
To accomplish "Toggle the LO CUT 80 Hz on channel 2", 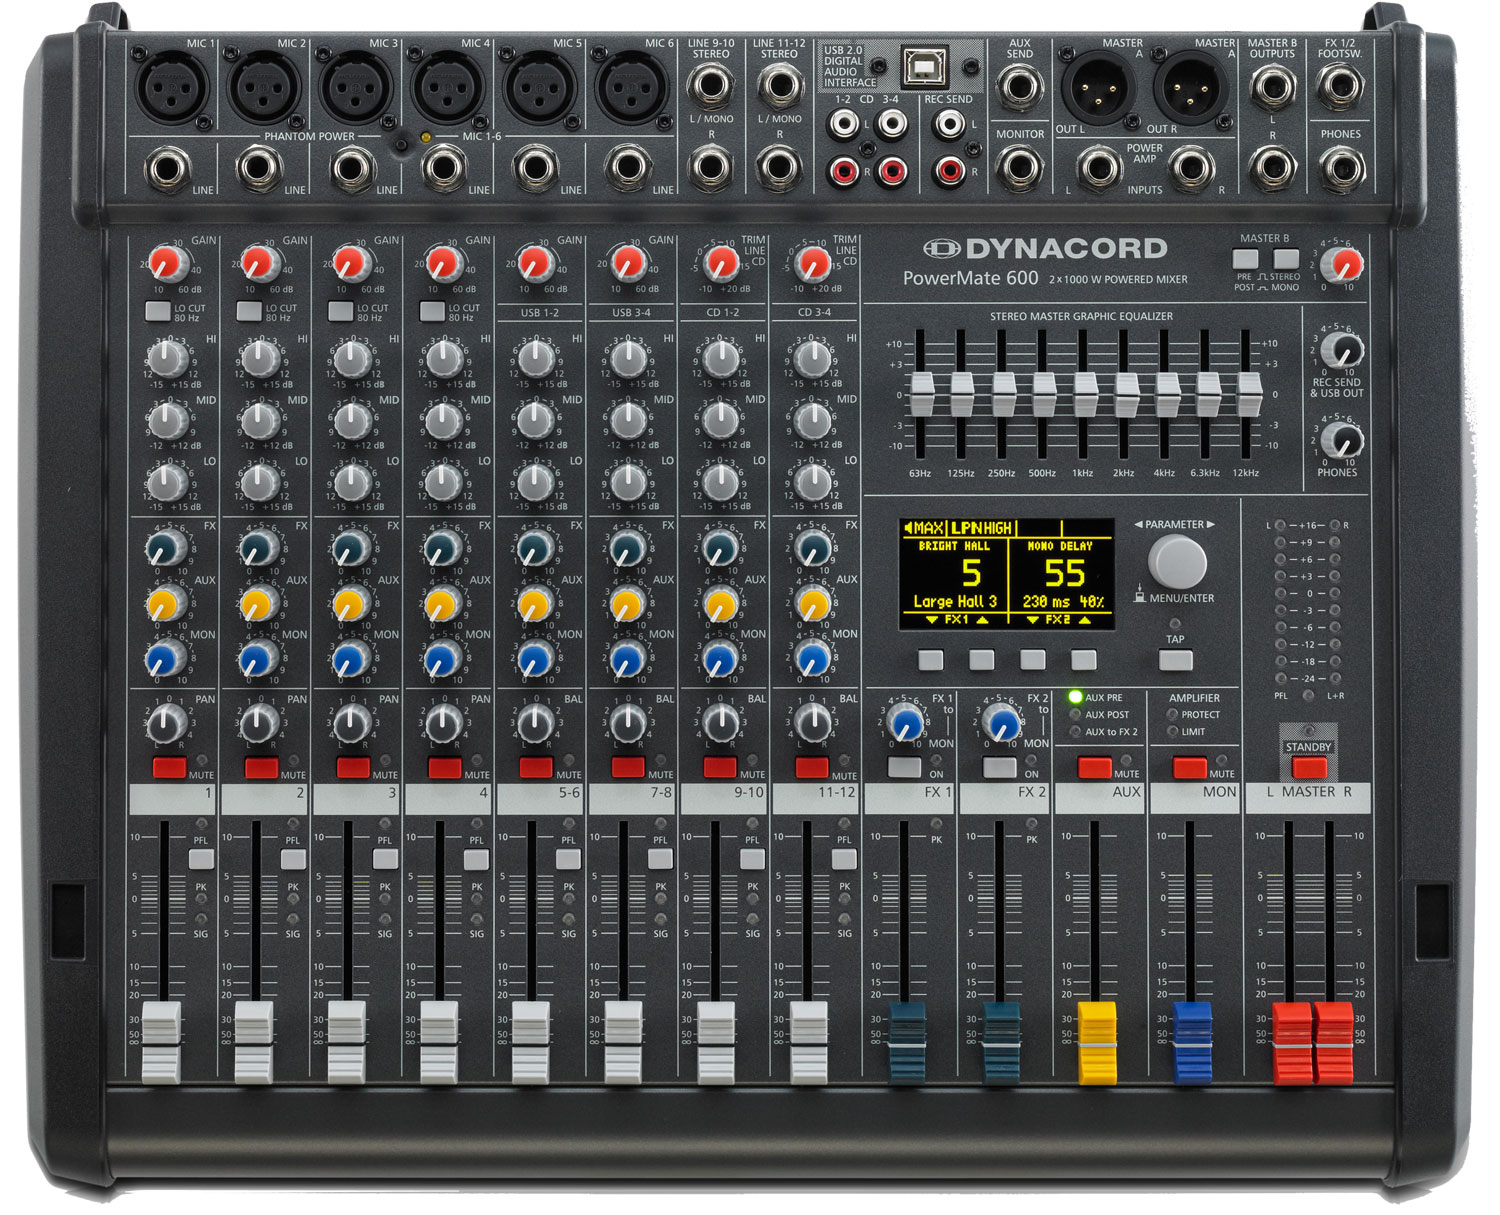I will click(x=249, y=311).
